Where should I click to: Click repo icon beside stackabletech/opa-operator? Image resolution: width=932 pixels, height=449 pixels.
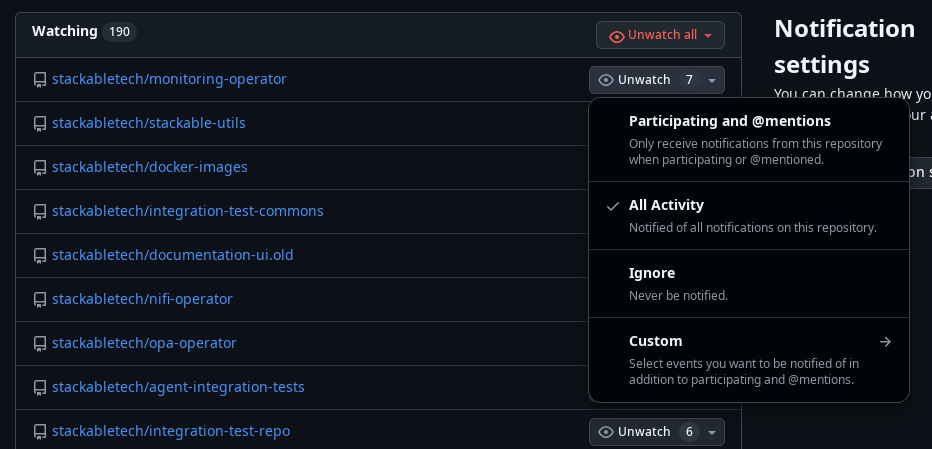tap(40, 344)
